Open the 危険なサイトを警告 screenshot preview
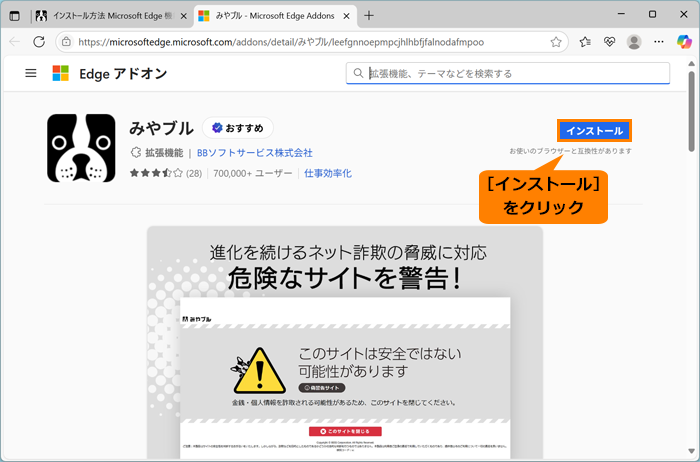The image size is (700, 462). click(x=345, y=343)
